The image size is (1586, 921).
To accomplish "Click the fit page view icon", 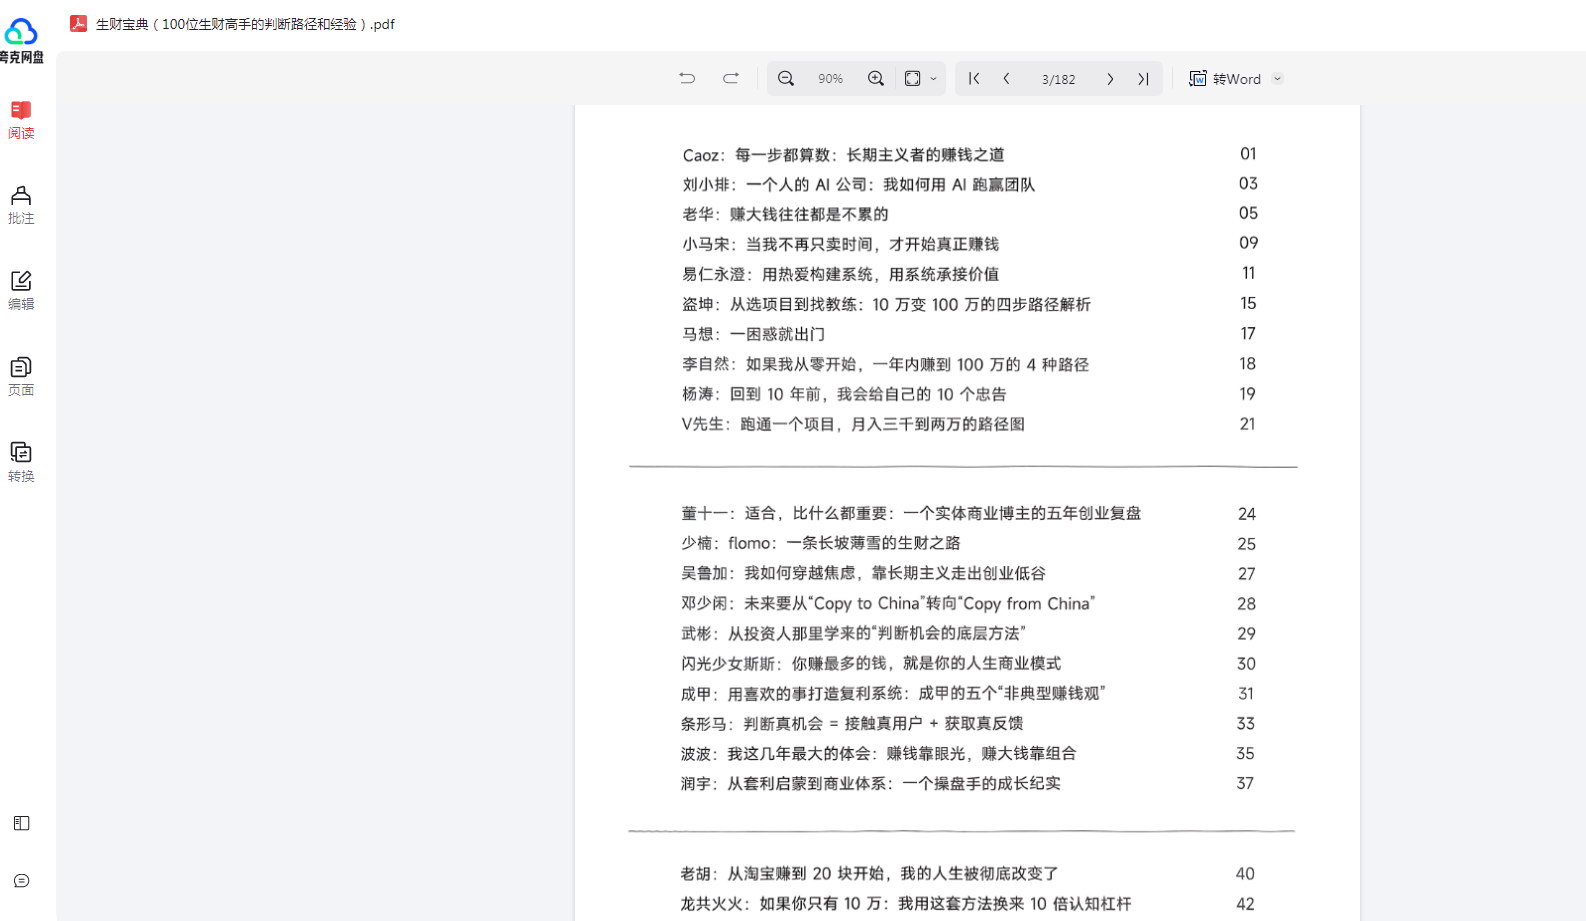I will (913, 79).
